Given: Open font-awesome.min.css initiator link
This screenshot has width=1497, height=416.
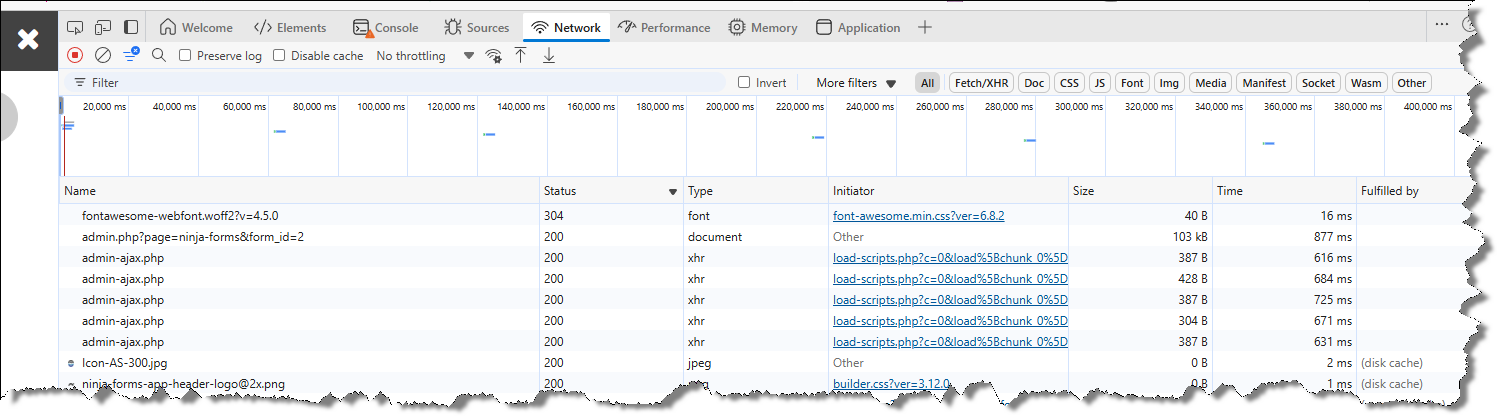Looking at the screenshot, I should pos(918,215).
